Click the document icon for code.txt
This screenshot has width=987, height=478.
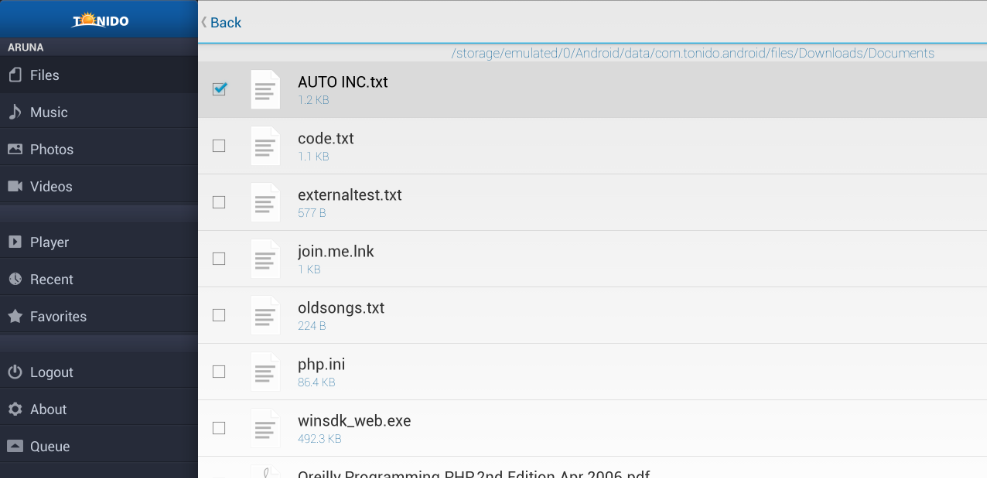click(265, 146)
